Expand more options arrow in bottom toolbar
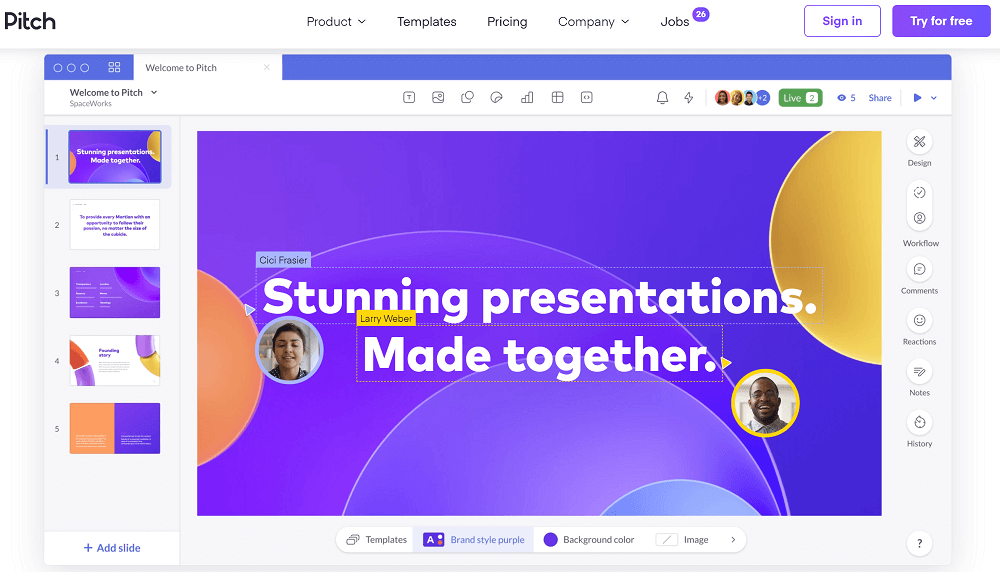 click(733, 539)
